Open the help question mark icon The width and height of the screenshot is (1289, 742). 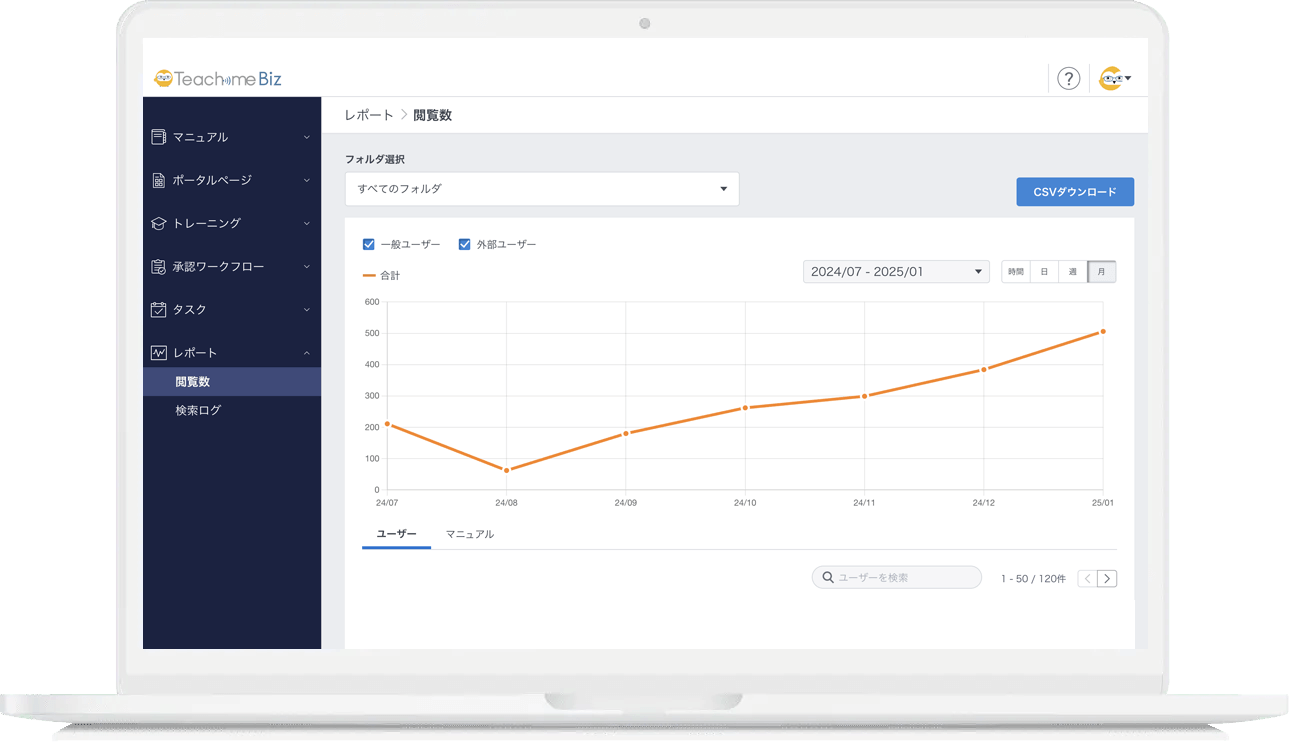pyautogui.click(x=1068, y=79)
